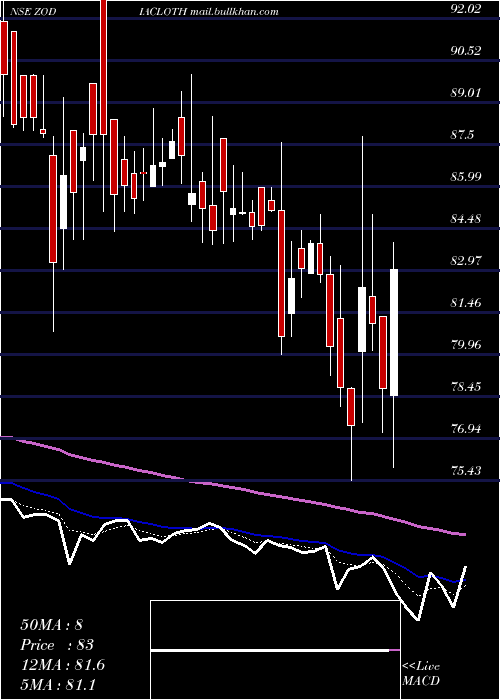The height and width of the screenshot is (700, 500).
Task: Click the 75.43 price axis label
Action: tap(466, 471)
